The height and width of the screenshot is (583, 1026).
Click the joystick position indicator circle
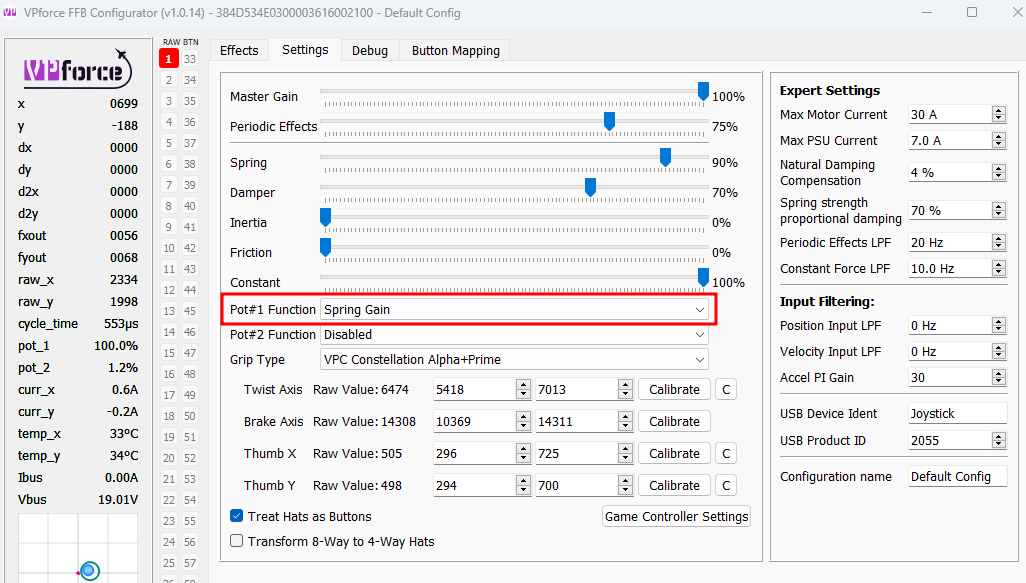click(89, 571)
